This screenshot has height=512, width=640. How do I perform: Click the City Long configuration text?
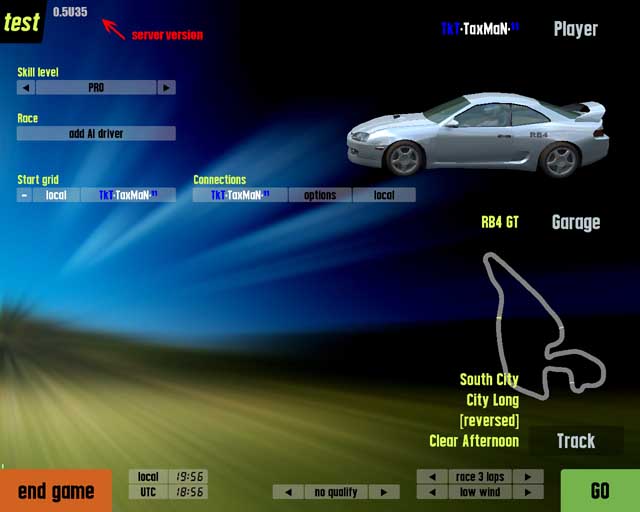coord(493,400)
